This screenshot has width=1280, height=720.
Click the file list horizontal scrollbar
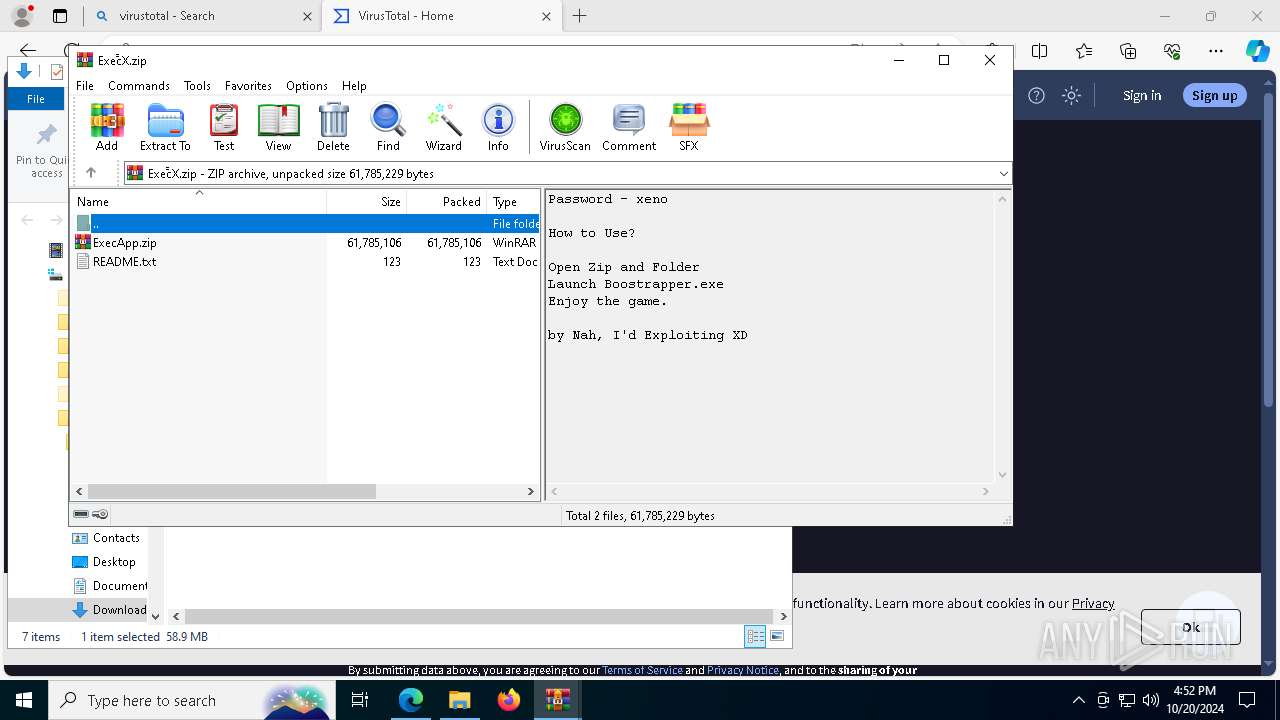coord(231,492)
